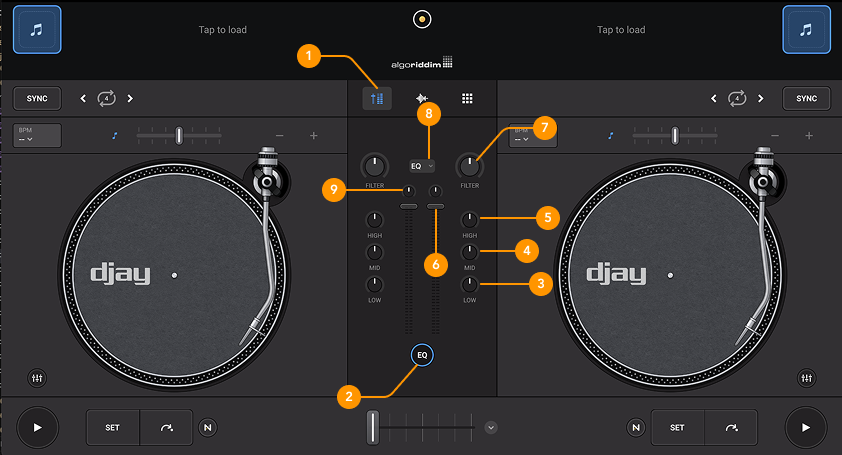Click the minus pitch bend on right deck
This screenshot has height=455, width=842.
click(775, 136)
